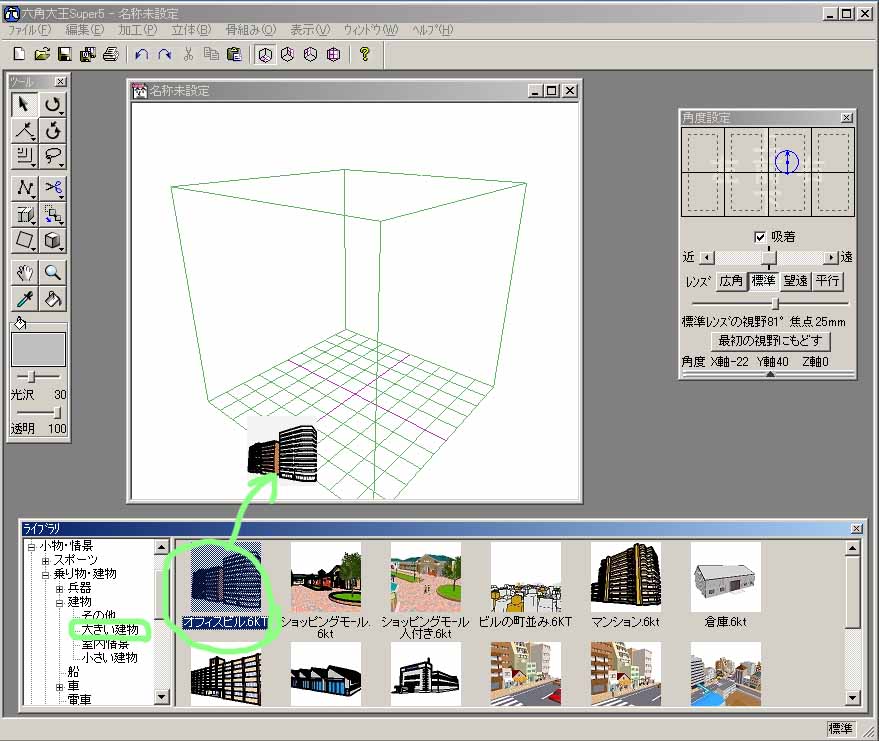Select the polyline N drawing tool
Viewport: 879px width, 741px height.
point(24,188)
